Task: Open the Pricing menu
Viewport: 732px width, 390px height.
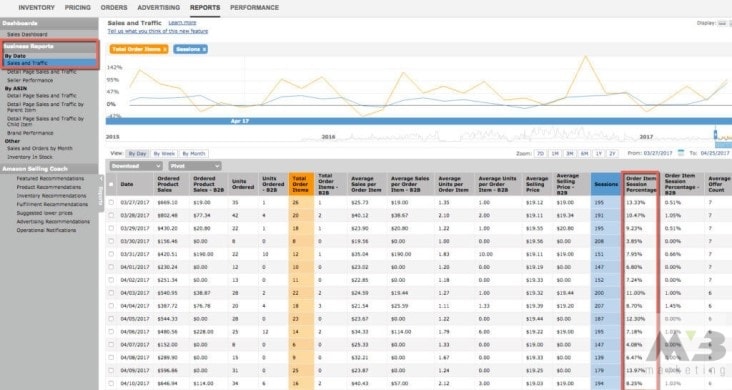Action: coord(77,7)
